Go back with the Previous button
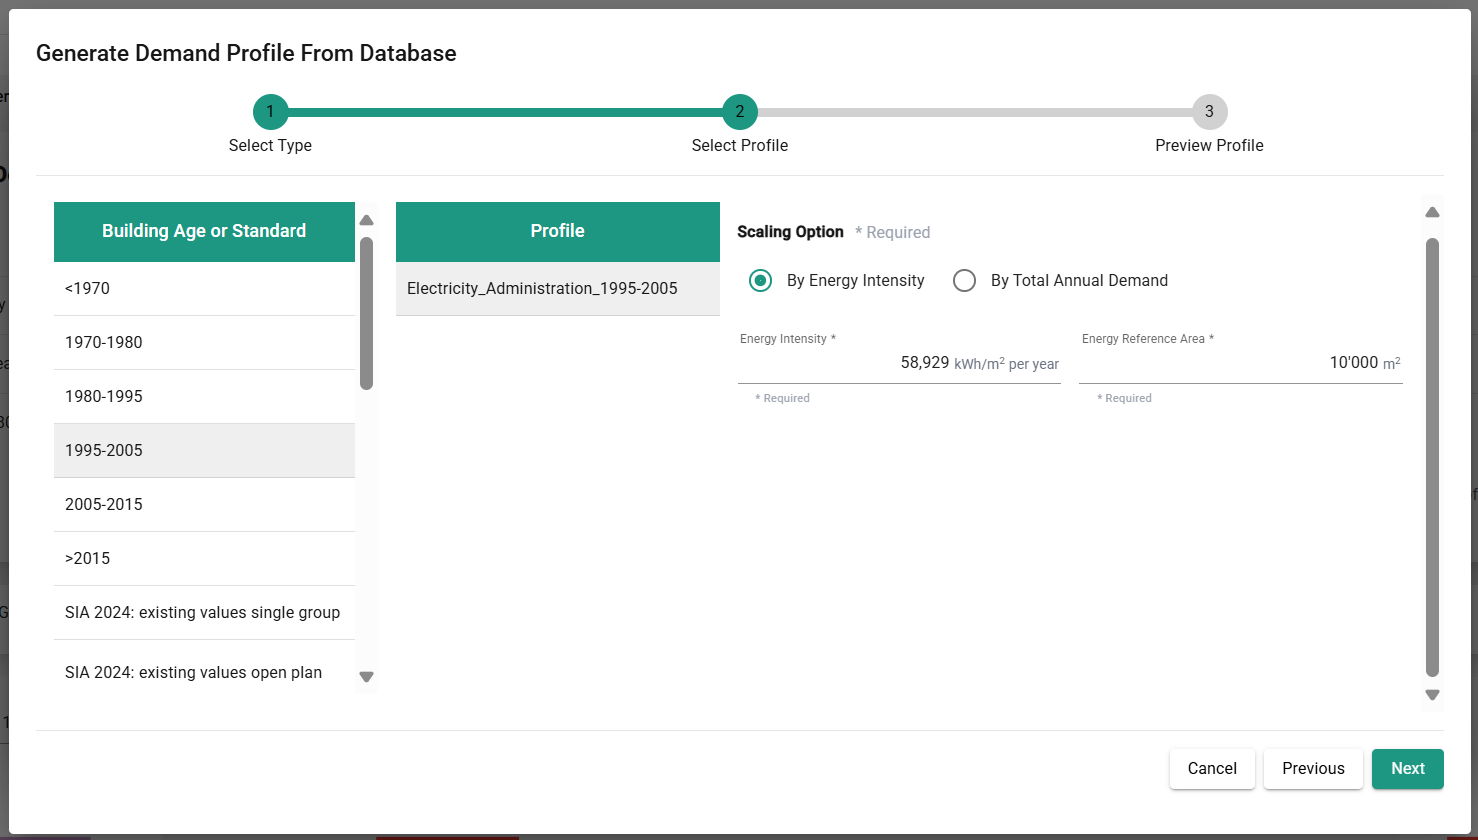 tap(1313, 769)
